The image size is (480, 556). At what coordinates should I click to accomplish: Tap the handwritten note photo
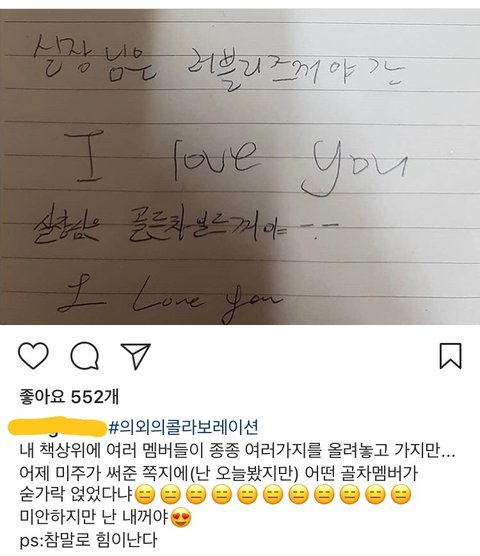click(x=240, y=167)
